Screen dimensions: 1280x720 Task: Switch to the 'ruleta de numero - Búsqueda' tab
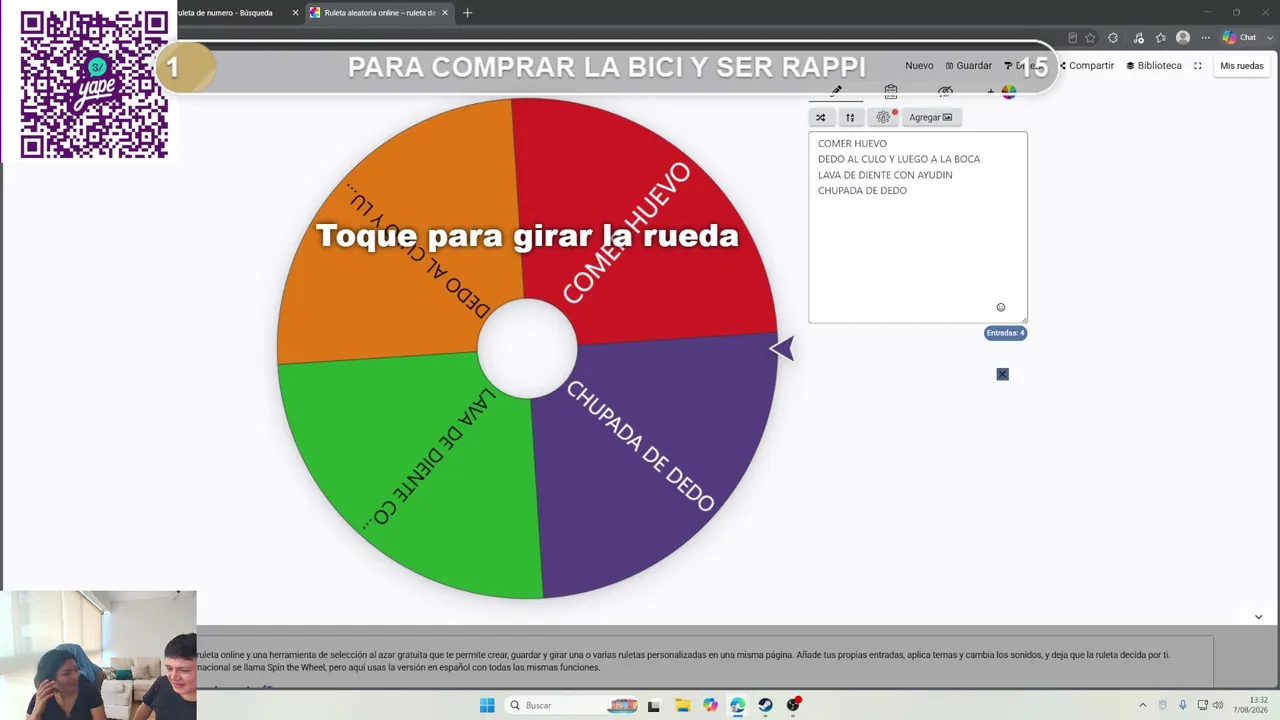tap(225, 13)
